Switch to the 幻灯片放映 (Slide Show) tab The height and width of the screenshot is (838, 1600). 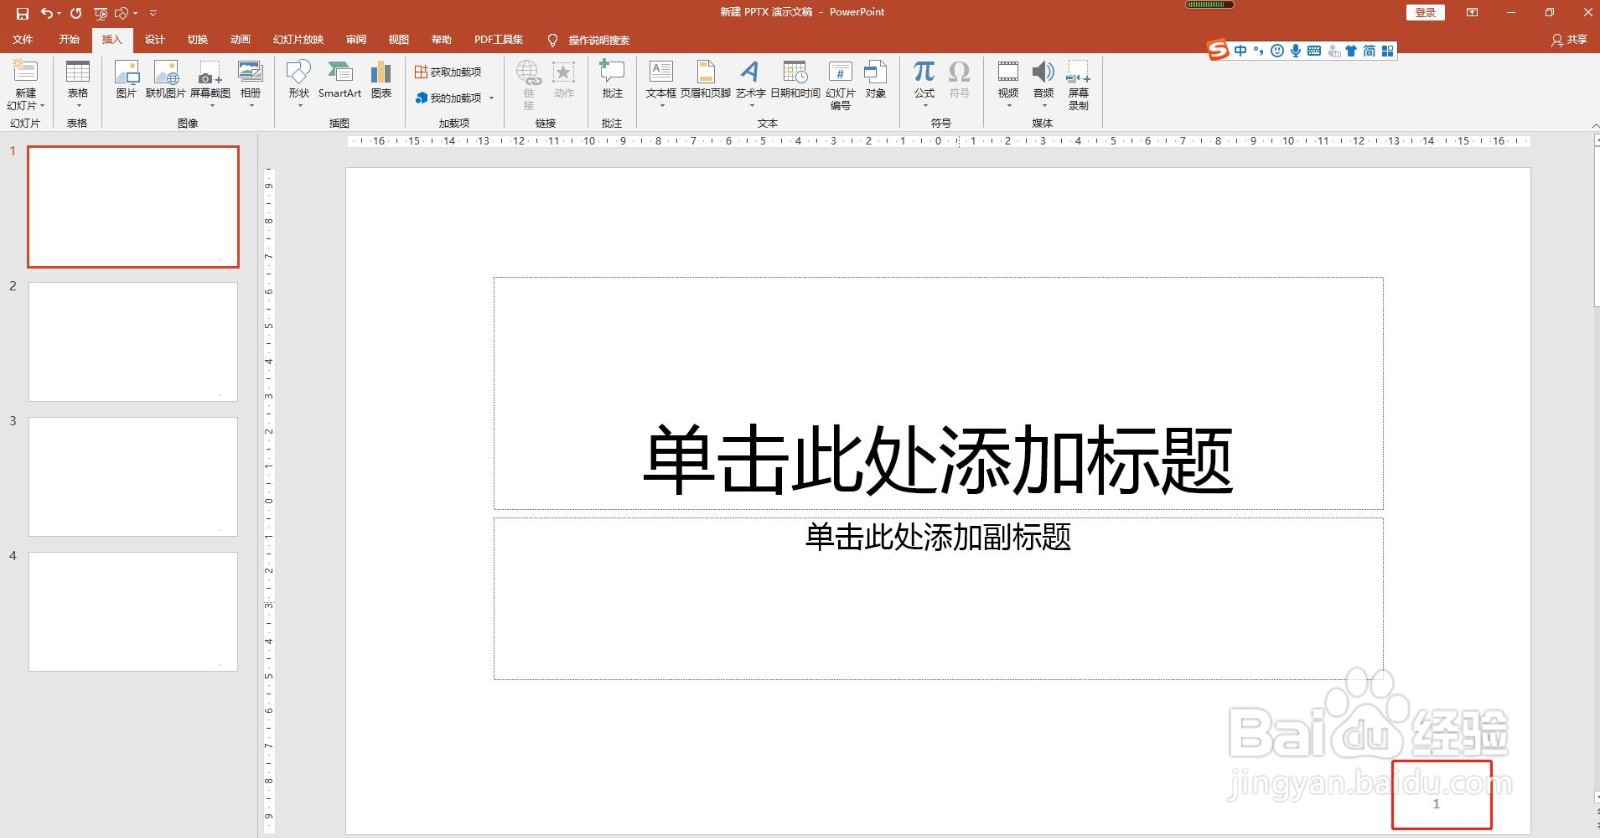tap(298, 40)
